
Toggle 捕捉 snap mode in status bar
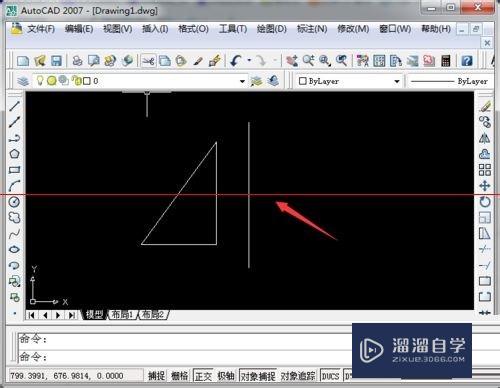(x=156, y=376)
